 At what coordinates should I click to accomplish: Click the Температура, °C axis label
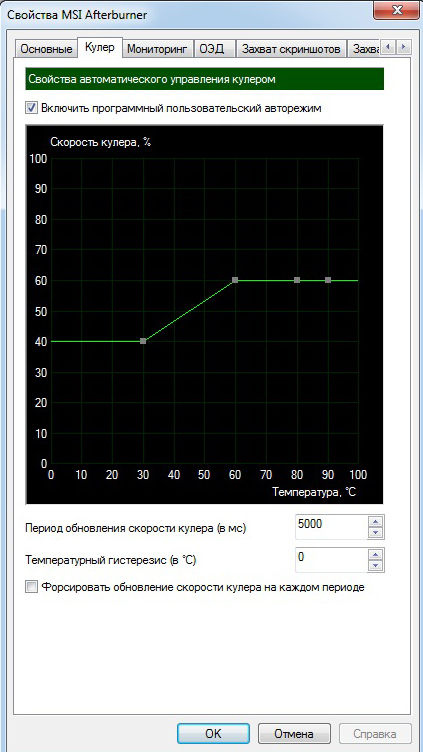pyautogui.click(x=315, y=492)
